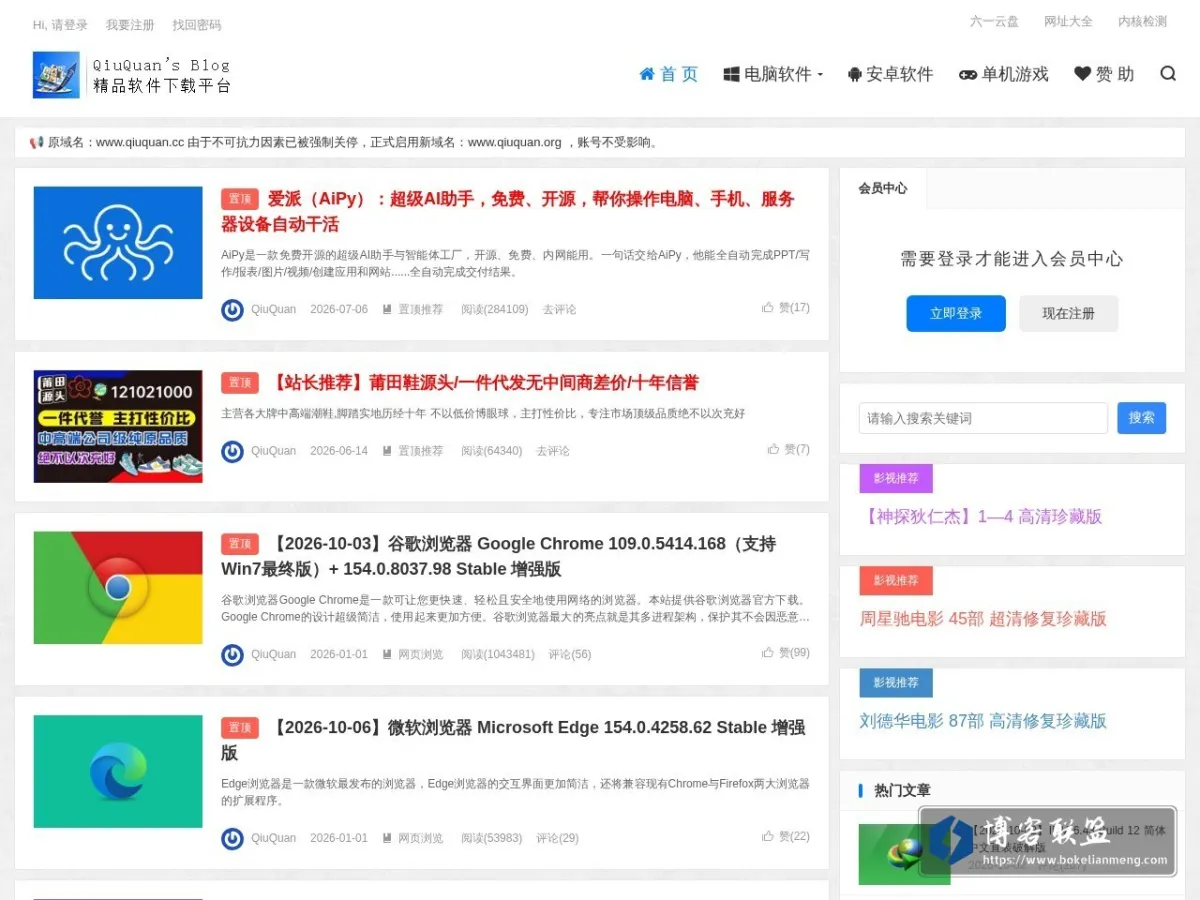The image size is (1200, 900).
Task: Click 阅读(284109) on the AiPy post
Action: point(495,310)
